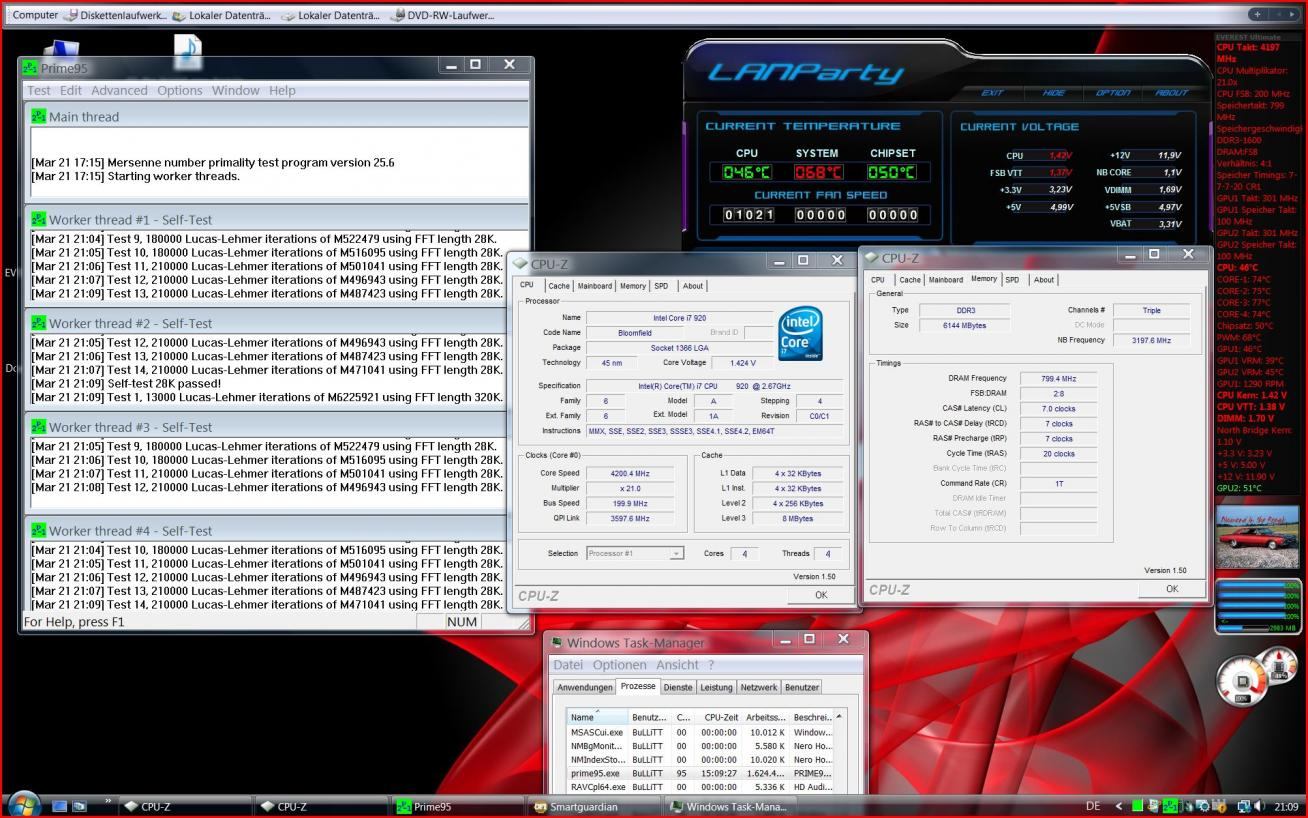The height and width of the screenshot is (818, 1308).
Task: Click the Prime95 title bar icon
Action: tap(30, 68)
